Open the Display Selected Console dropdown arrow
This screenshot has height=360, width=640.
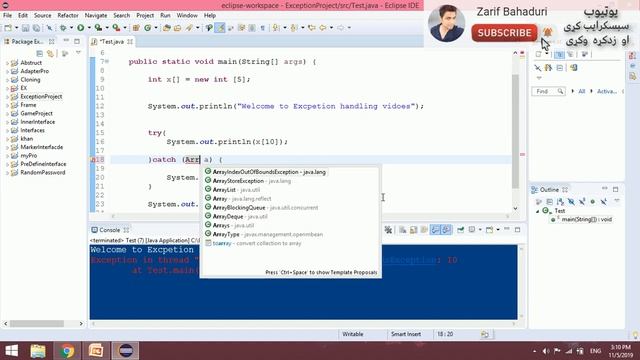point(480,230)
